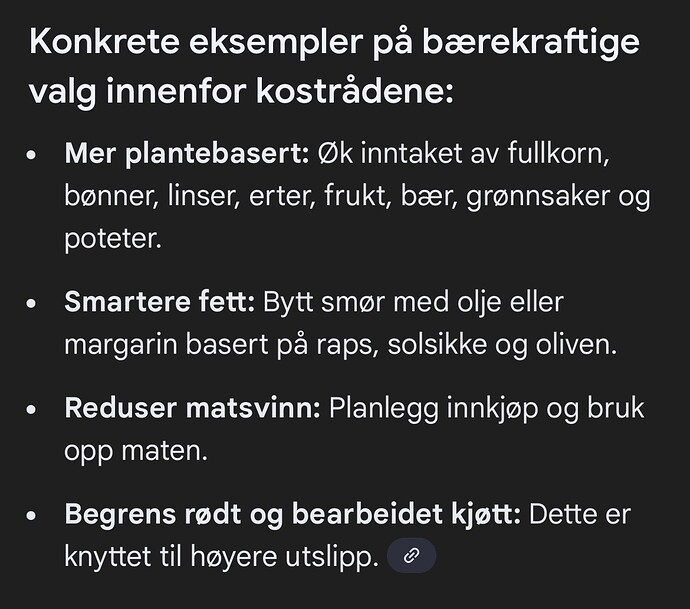Click the text 'opp maten.'

(x=135, y=451)
